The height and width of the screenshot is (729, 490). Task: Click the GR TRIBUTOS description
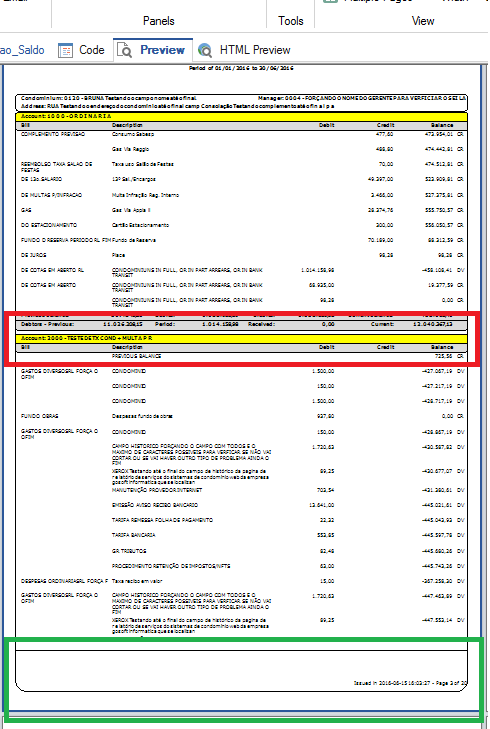point(129,551)
